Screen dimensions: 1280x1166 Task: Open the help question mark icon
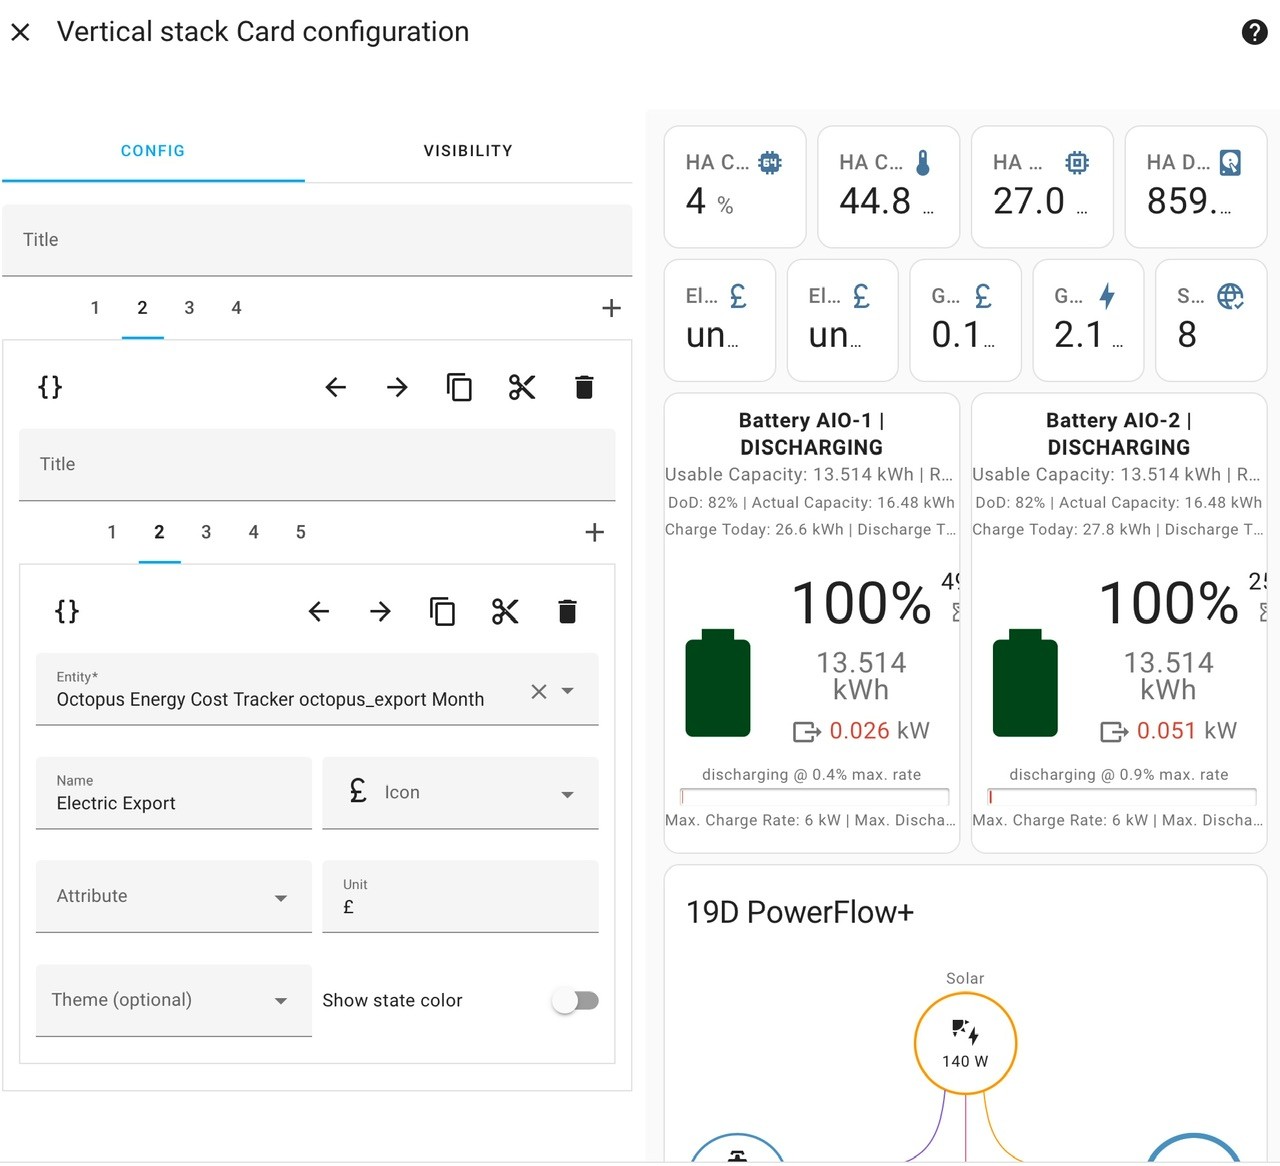coord(1254,32)
